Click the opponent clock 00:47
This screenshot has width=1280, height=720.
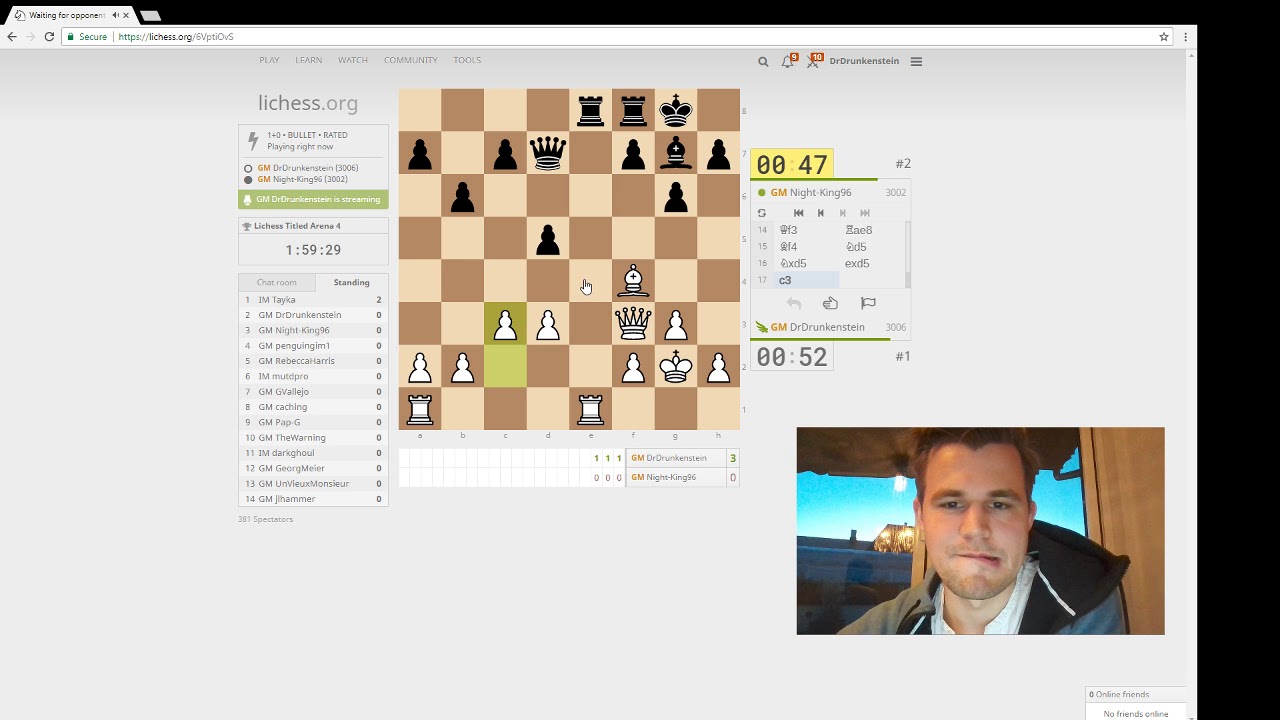pos(792,165)
